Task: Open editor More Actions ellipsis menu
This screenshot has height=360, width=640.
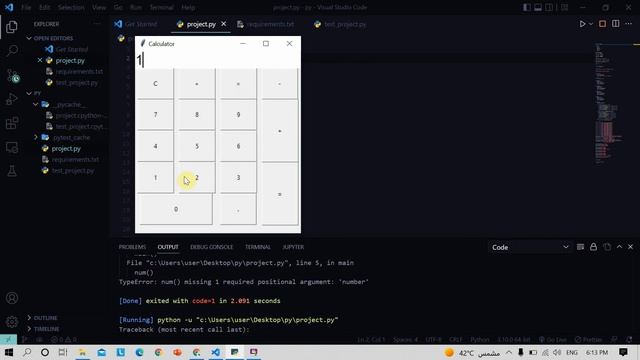Action: (629, 24)
